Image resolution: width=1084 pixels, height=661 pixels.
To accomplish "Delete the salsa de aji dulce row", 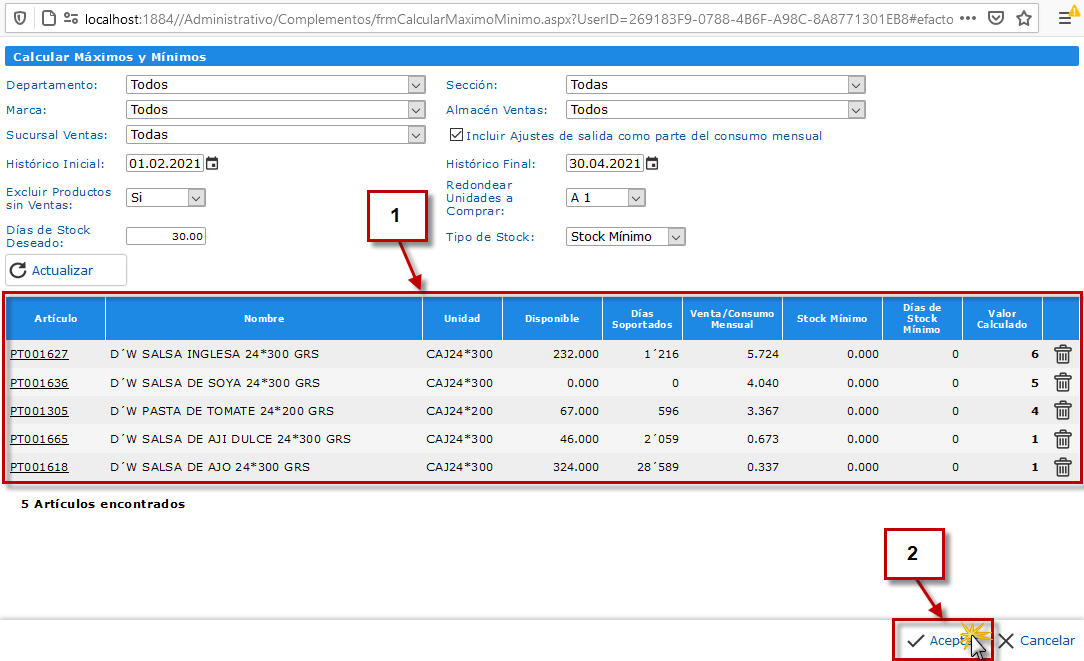I will (x=1063, y=439).
